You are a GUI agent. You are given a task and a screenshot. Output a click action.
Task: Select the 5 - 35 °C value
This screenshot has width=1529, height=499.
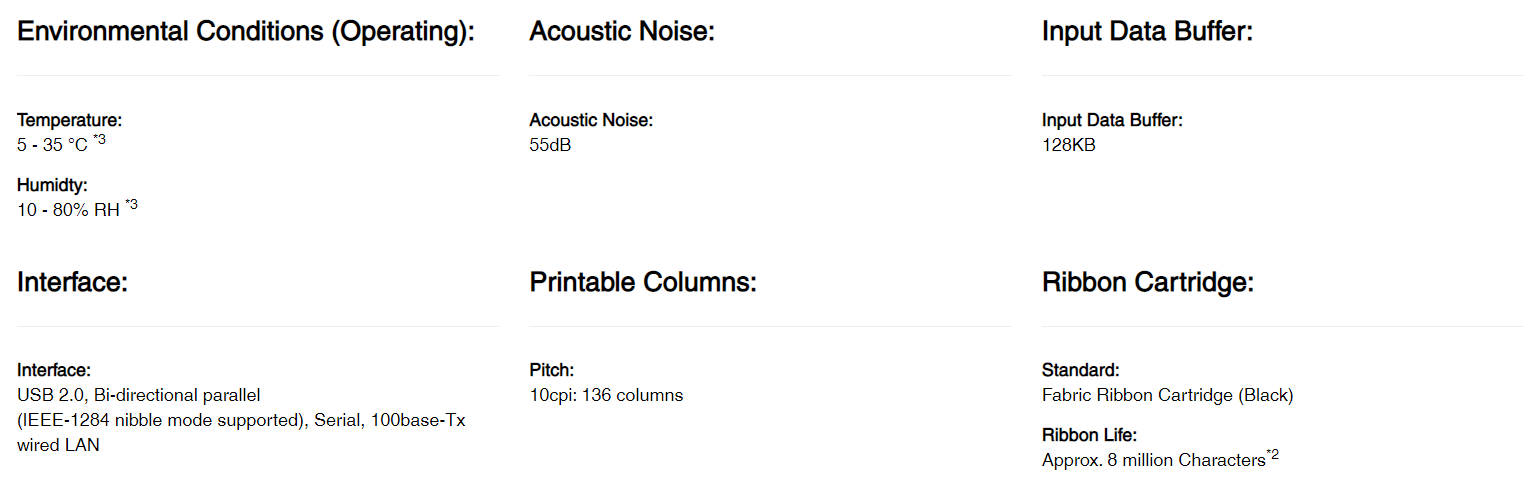click(x=52, y=145)
